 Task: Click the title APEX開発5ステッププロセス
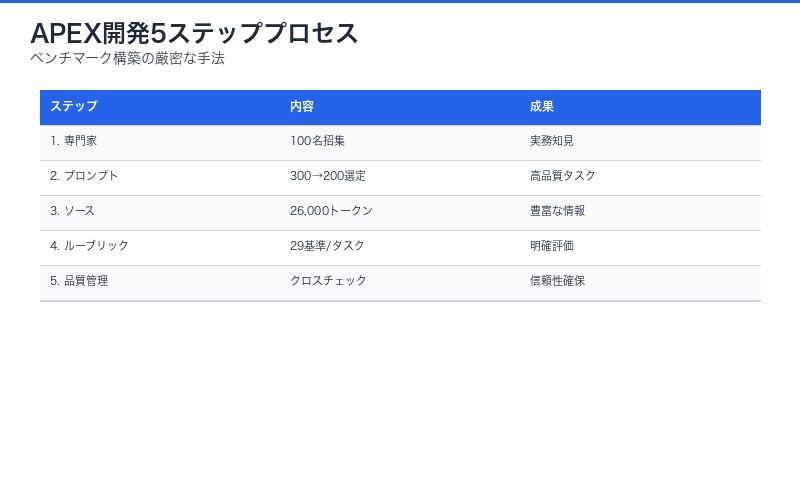pyautogui.click(x=194, y=33)
